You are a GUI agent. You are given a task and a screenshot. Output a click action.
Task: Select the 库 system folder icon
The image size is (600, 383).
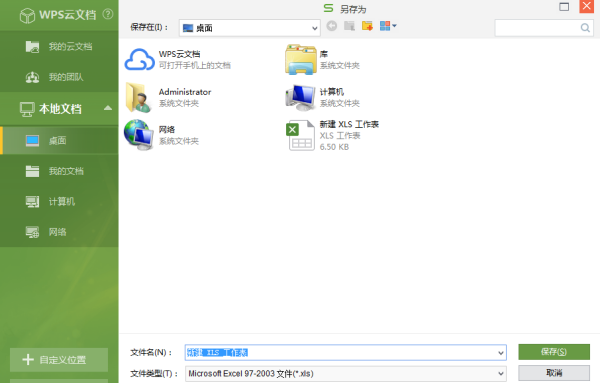[x=301, y=59]
